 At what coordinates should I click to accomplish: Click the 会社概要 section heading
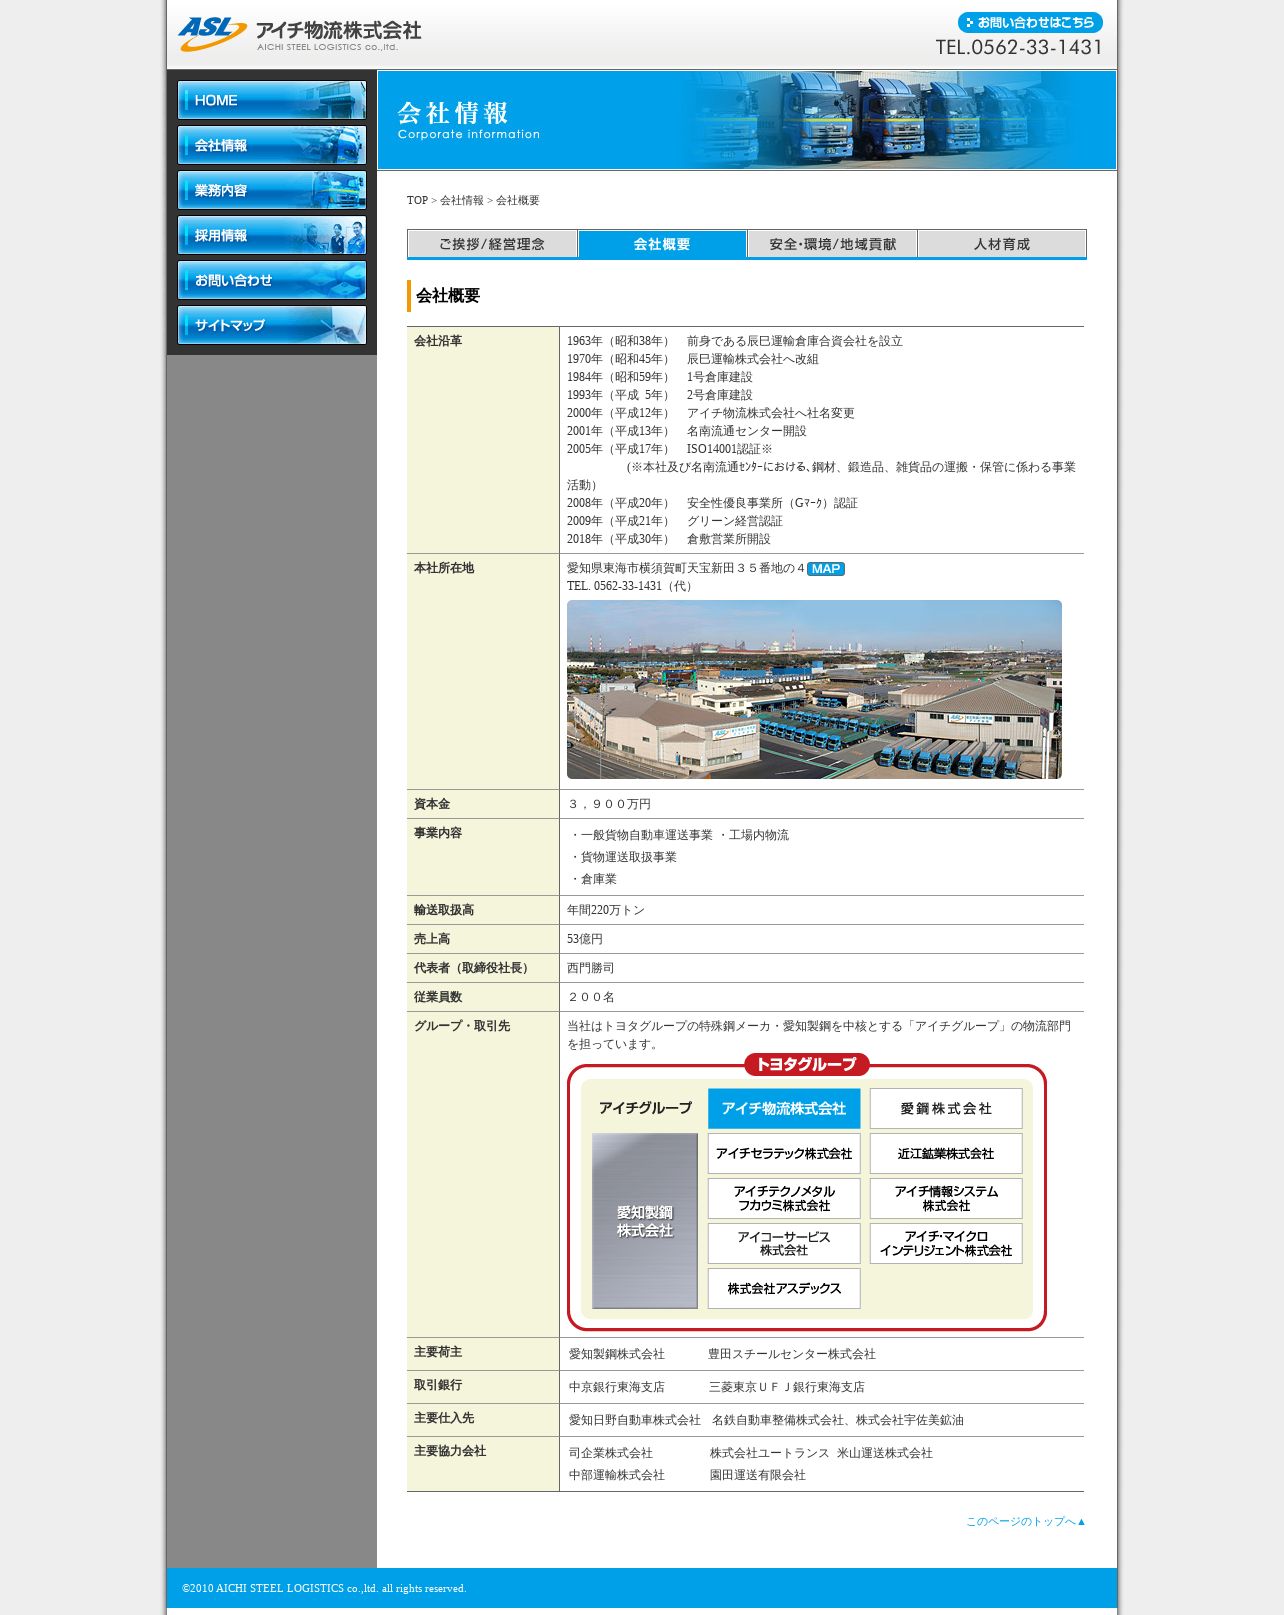(448, 296)
